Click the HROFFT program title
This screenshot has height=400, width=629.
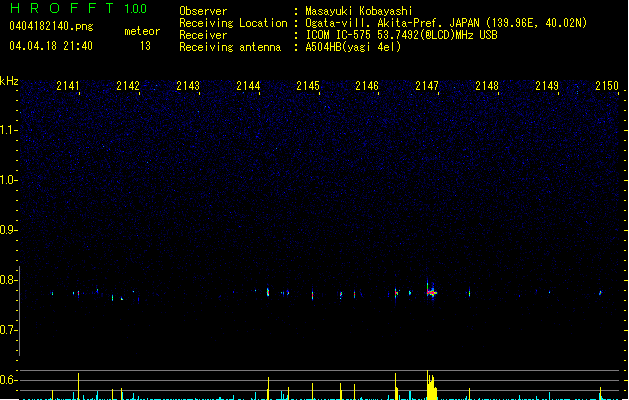[x=62, y=8]
